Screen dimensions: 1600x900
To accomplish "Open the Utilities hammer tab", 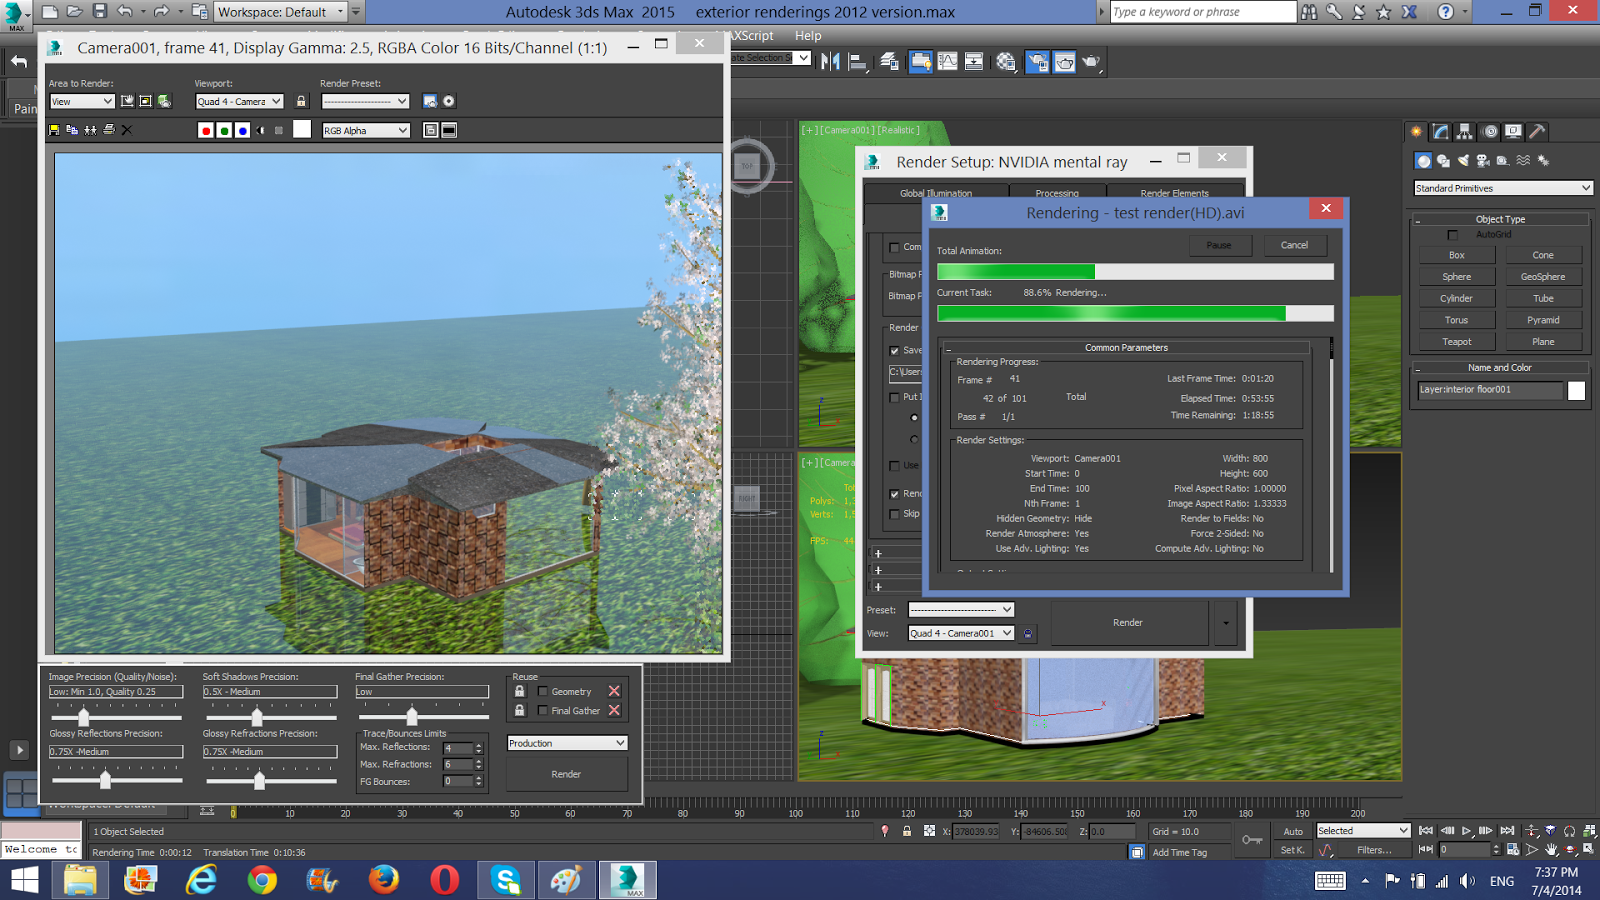I will point(1538,131).
